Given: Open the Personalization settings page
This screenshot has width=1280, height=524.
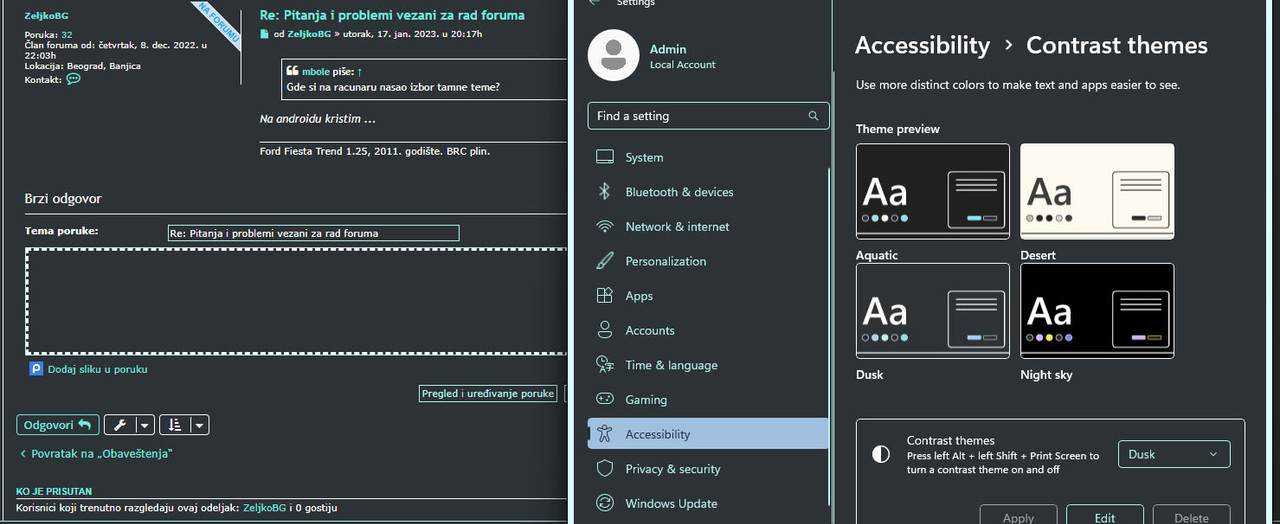Looking at the screenshot, I should coord(708,261).
